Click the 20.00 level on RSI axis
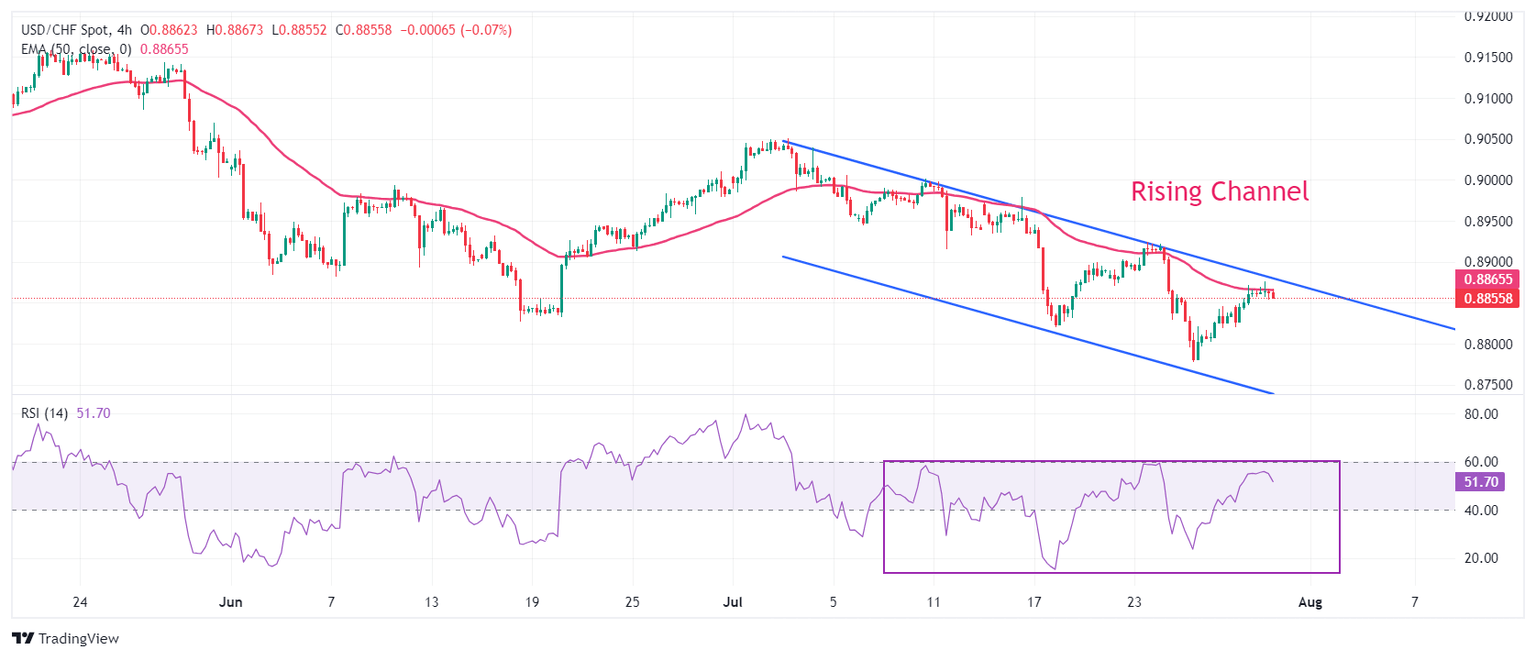 tap(1480, 558)
